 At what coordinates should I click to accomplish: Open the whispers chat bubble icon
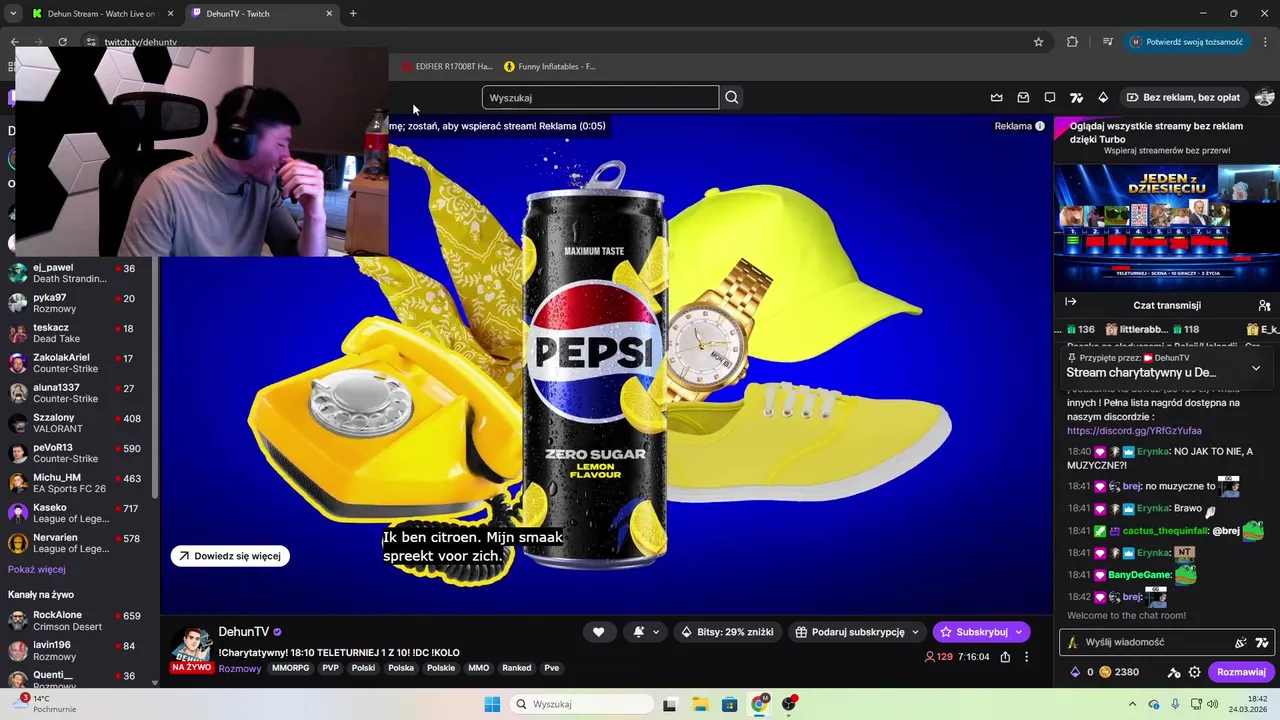click(1050, 97)
